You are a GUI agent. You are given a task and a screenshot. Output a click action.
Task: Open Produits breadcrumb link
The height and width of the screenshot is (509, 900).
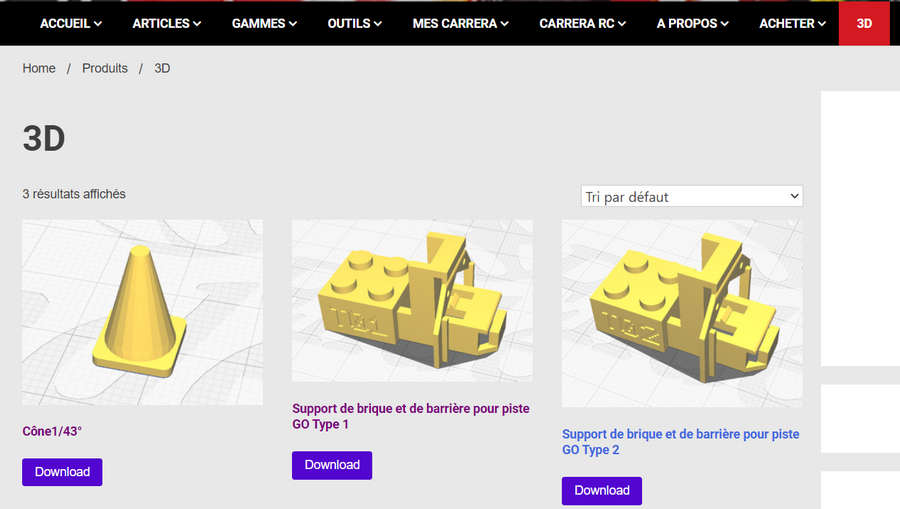[104, 68]
